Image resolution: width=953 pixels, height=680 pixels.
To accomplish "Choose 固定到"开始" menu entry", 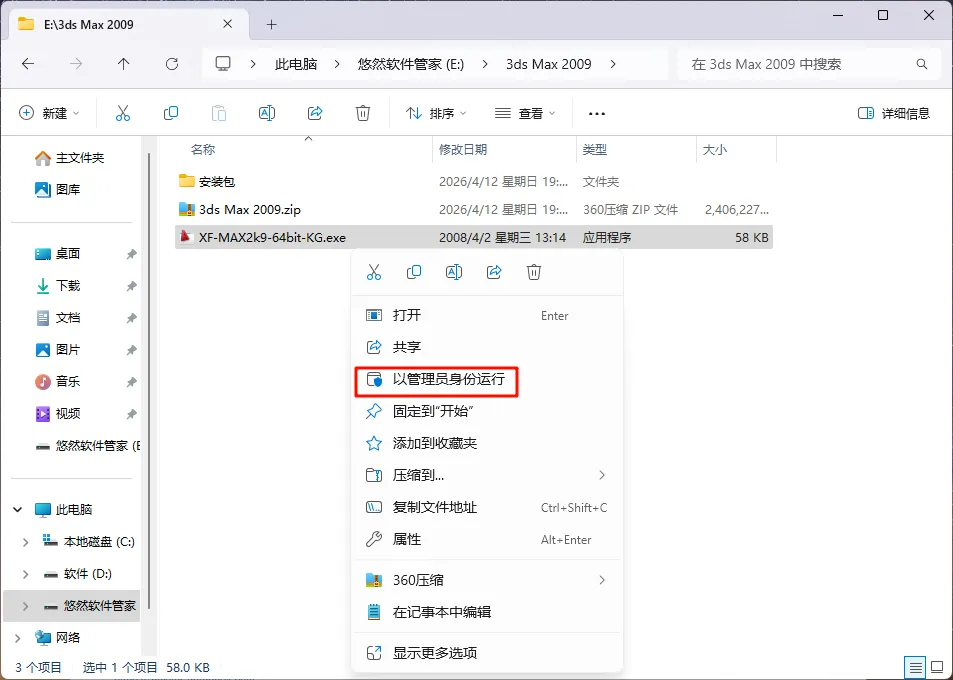I will coord(487,411).
